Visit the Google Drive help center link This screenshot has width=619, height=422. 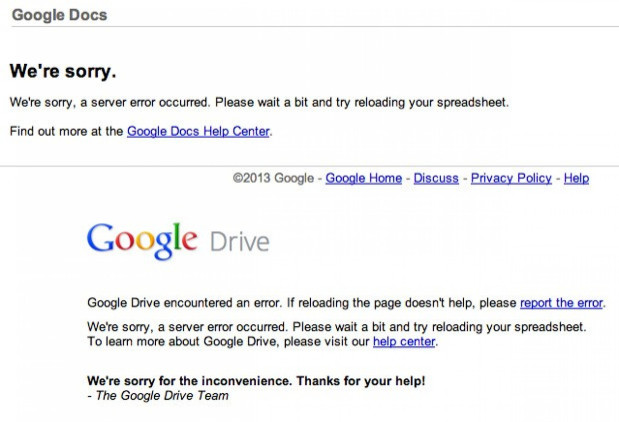pyautogui.click(x=404, y=341)
